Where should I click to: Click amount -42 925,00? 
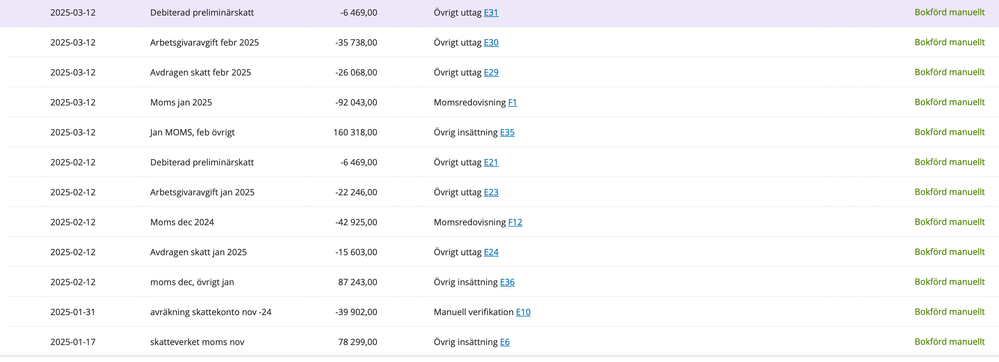[x=356, y=222]
